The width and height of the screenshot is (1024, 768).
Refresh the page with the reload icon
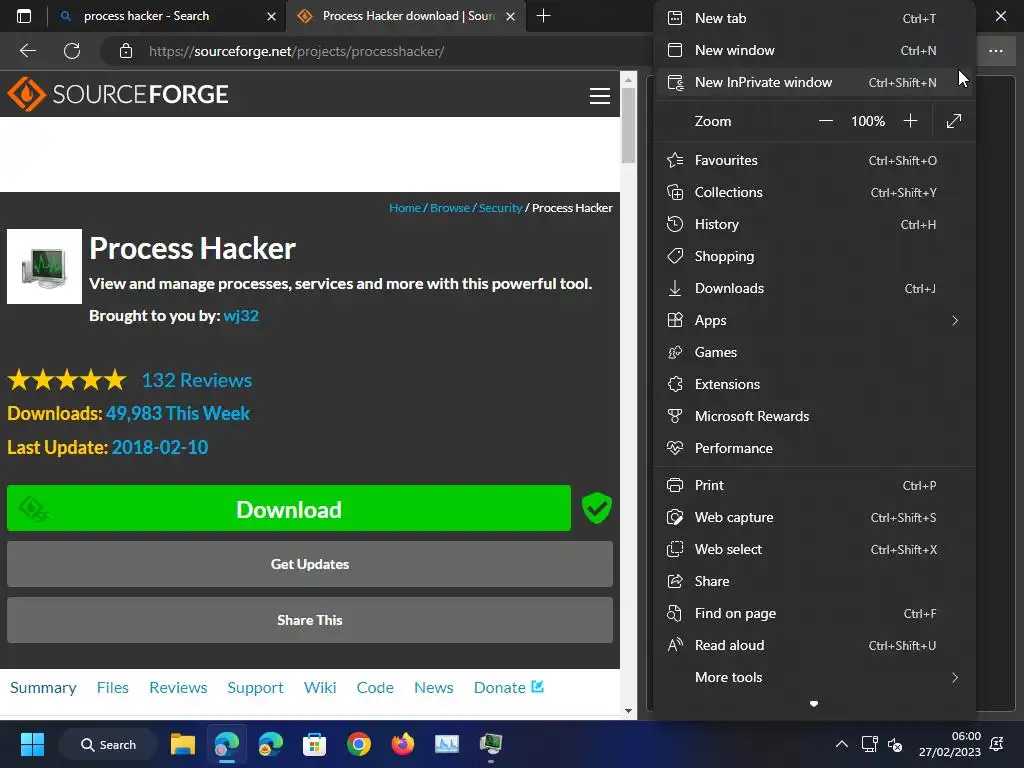[x=72, y=51]
